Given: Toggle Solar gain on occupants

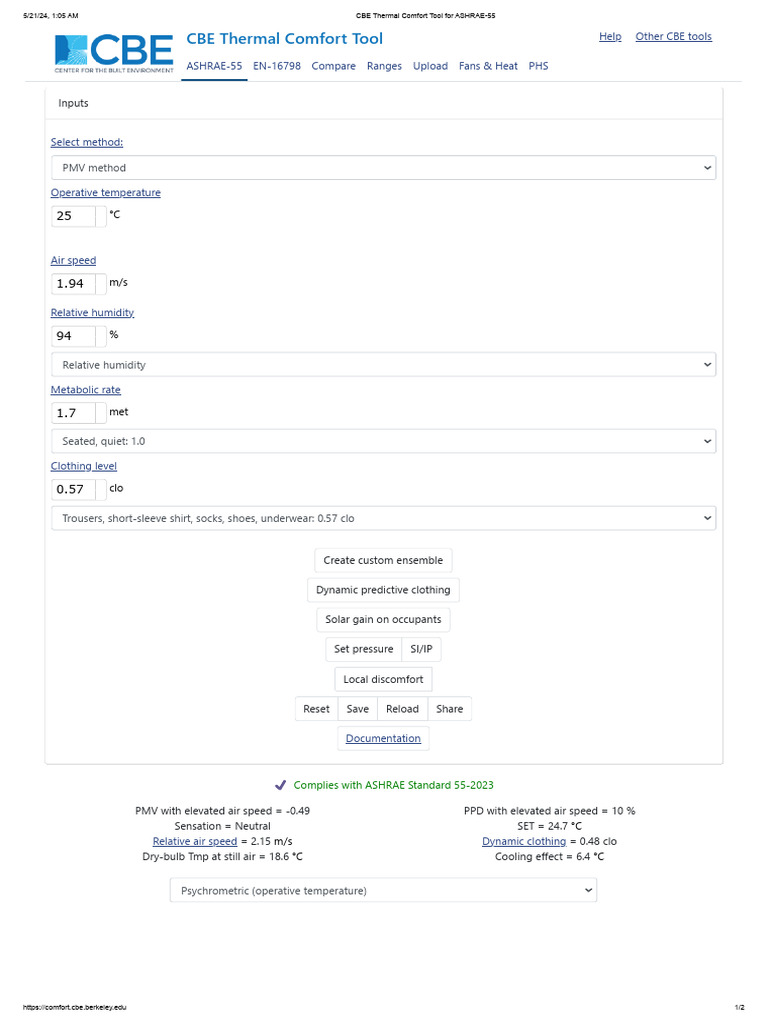Looking at the screenshot, I should (x=383, y=620).
